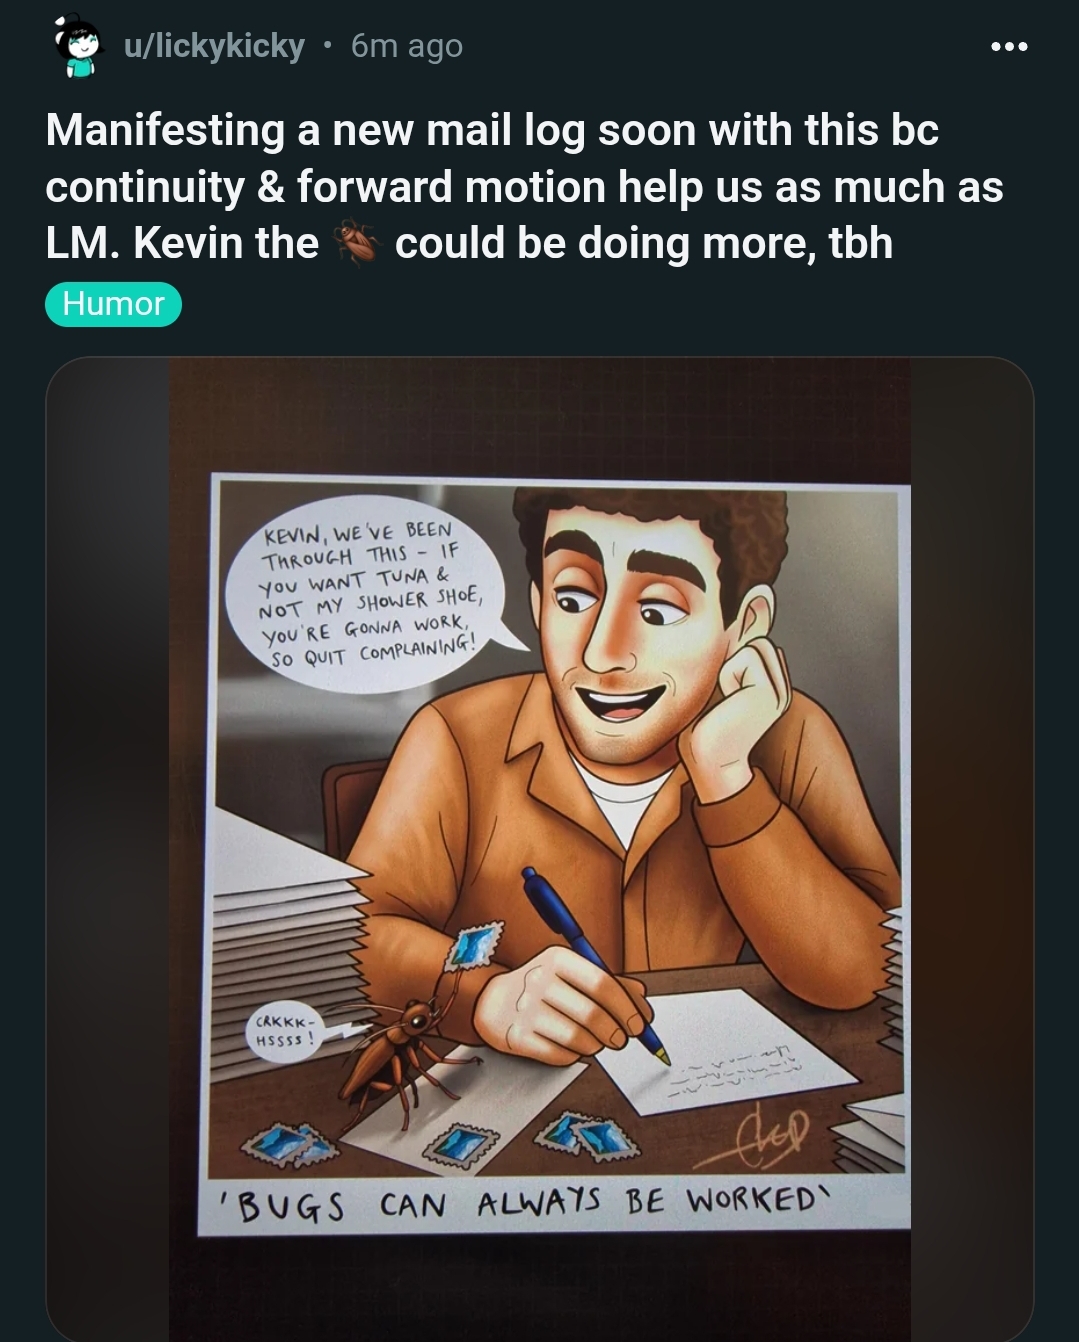The image size is (1079, 1342).
Task: Open the poster's avatar icon
Action: coord(79,46)
